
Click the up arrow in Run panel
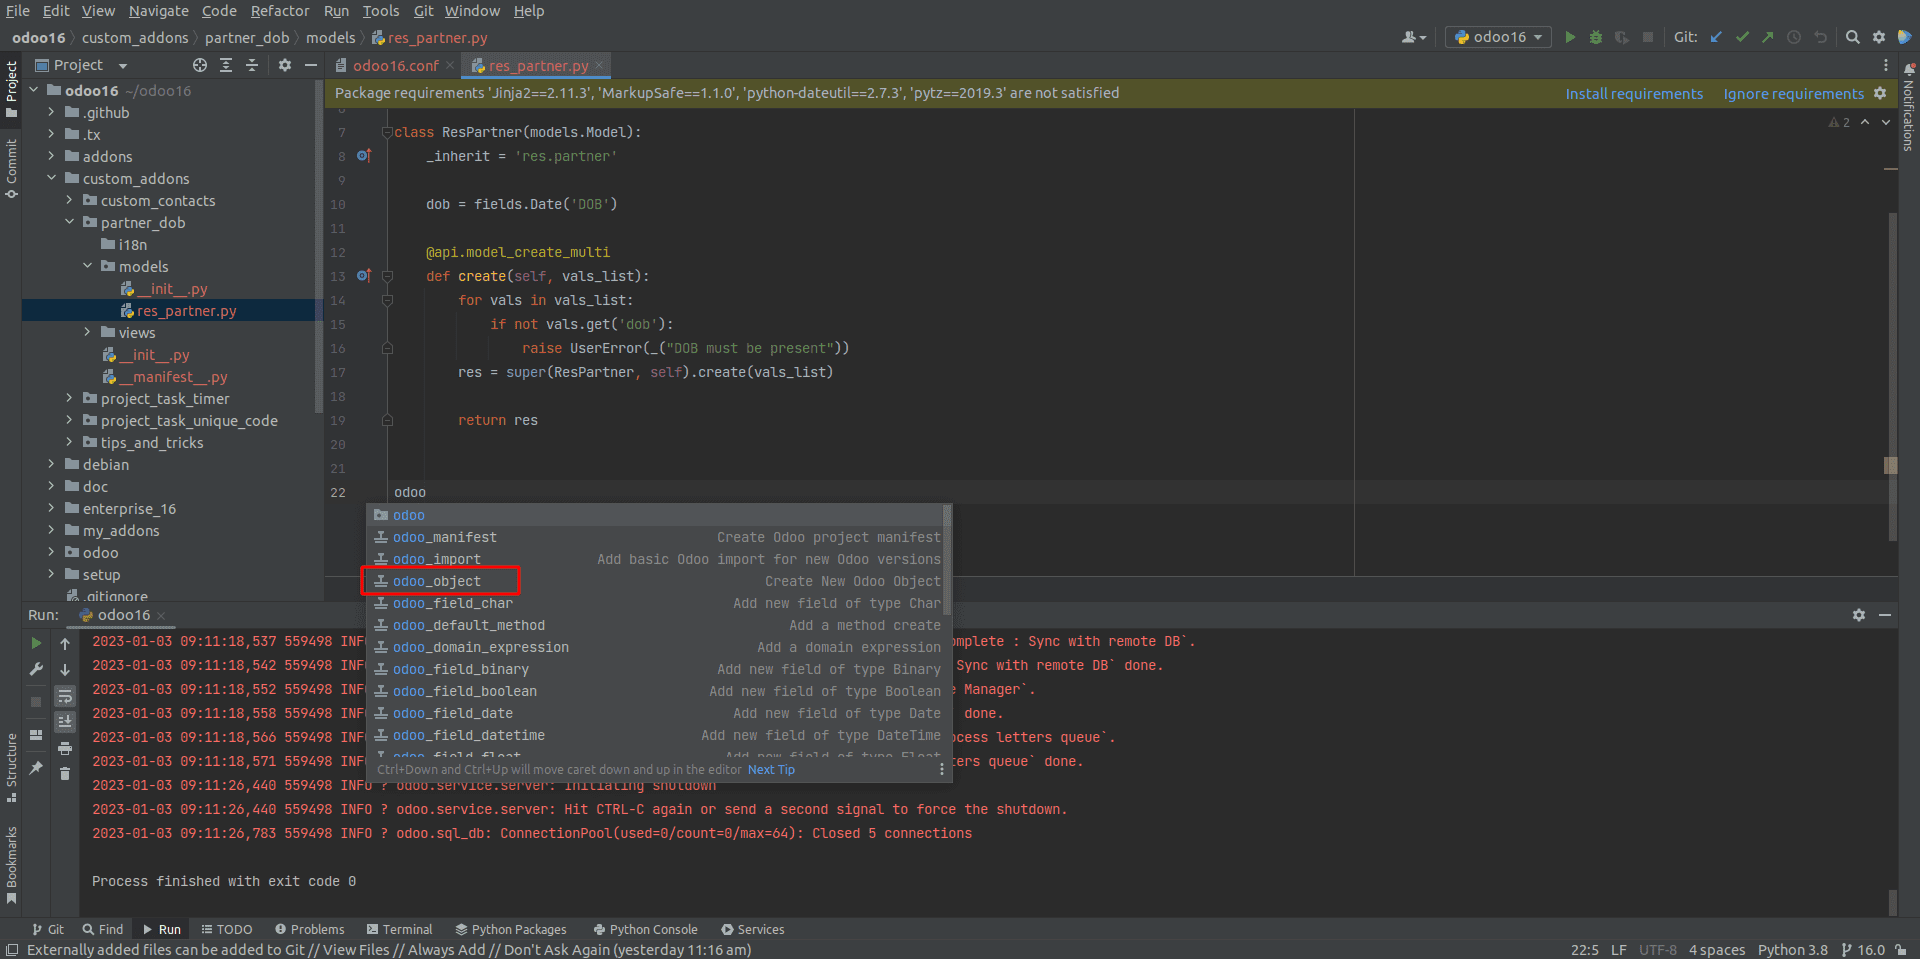click(x=65, y=643)
